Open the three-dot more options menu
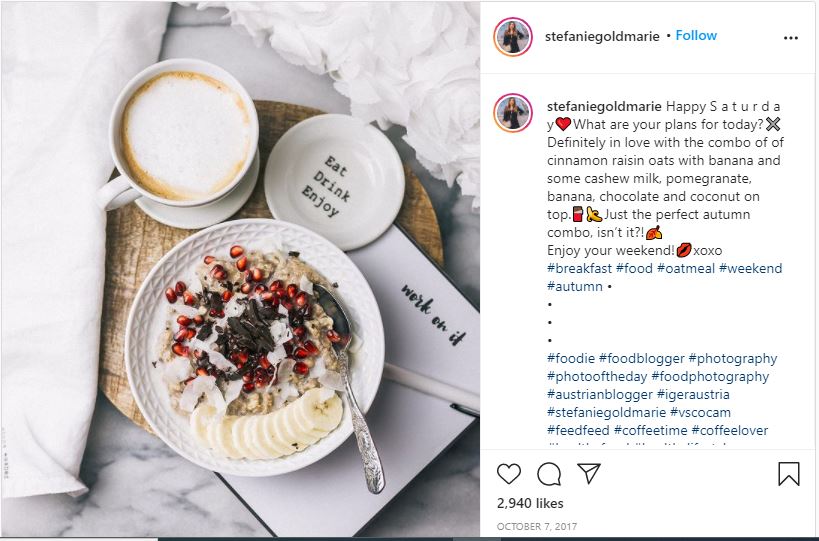The image size is (819, 541). coord(791,38)
